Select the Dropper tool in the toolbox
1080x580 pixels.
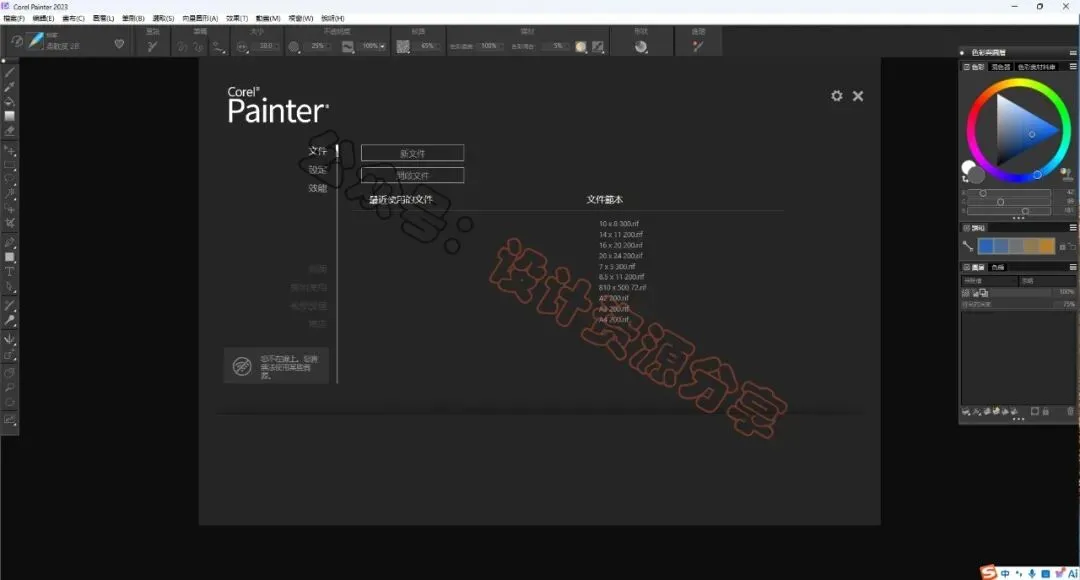click(x=10, y=87)
